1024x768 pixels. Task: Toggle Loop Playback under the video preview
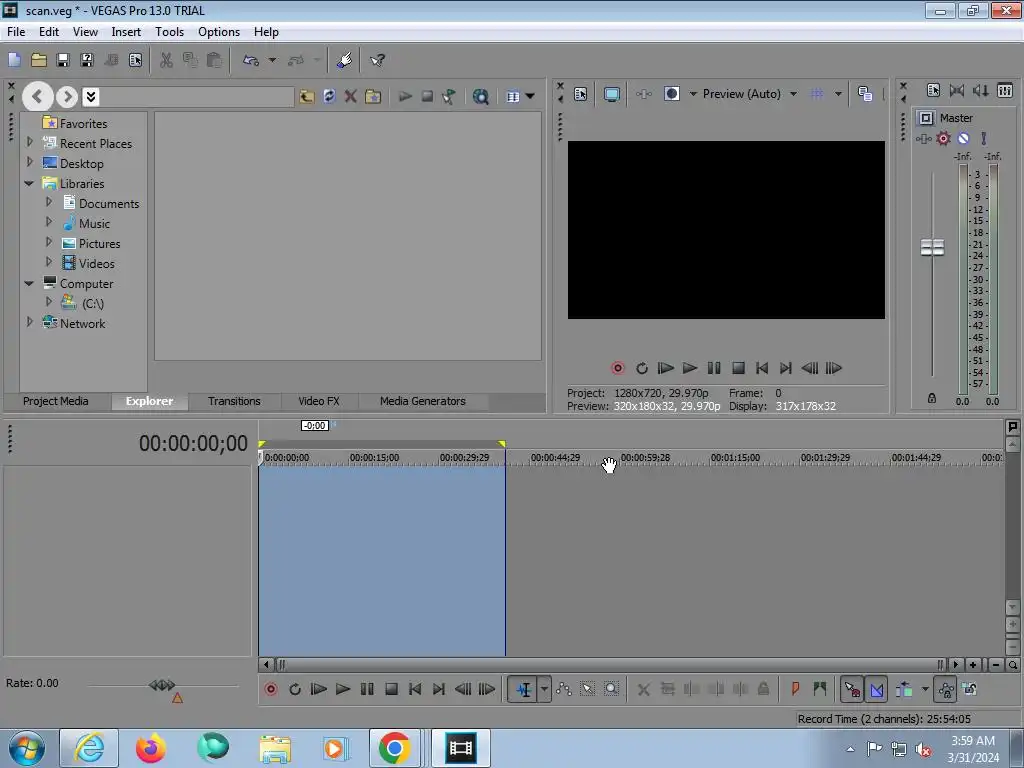(641, 368)
